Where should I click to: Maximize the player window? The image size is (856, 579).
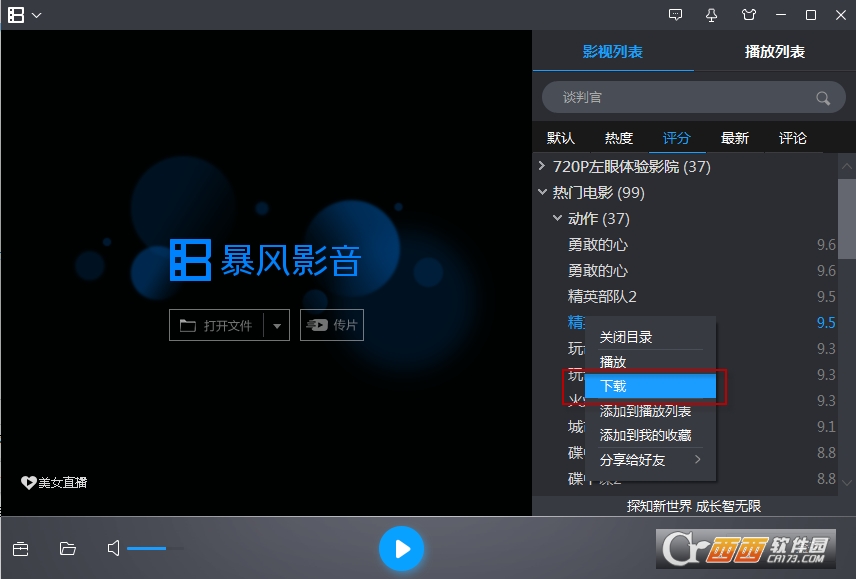811,15
